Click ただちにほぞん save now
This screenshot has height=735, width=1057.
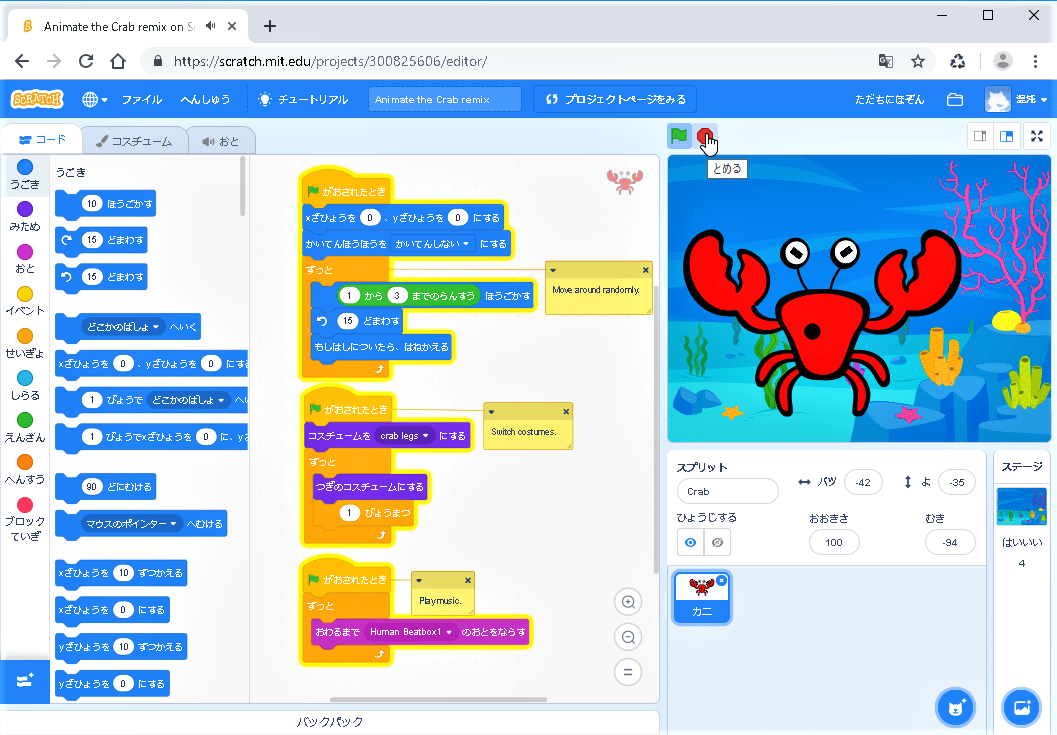click(x=890, y=99)
